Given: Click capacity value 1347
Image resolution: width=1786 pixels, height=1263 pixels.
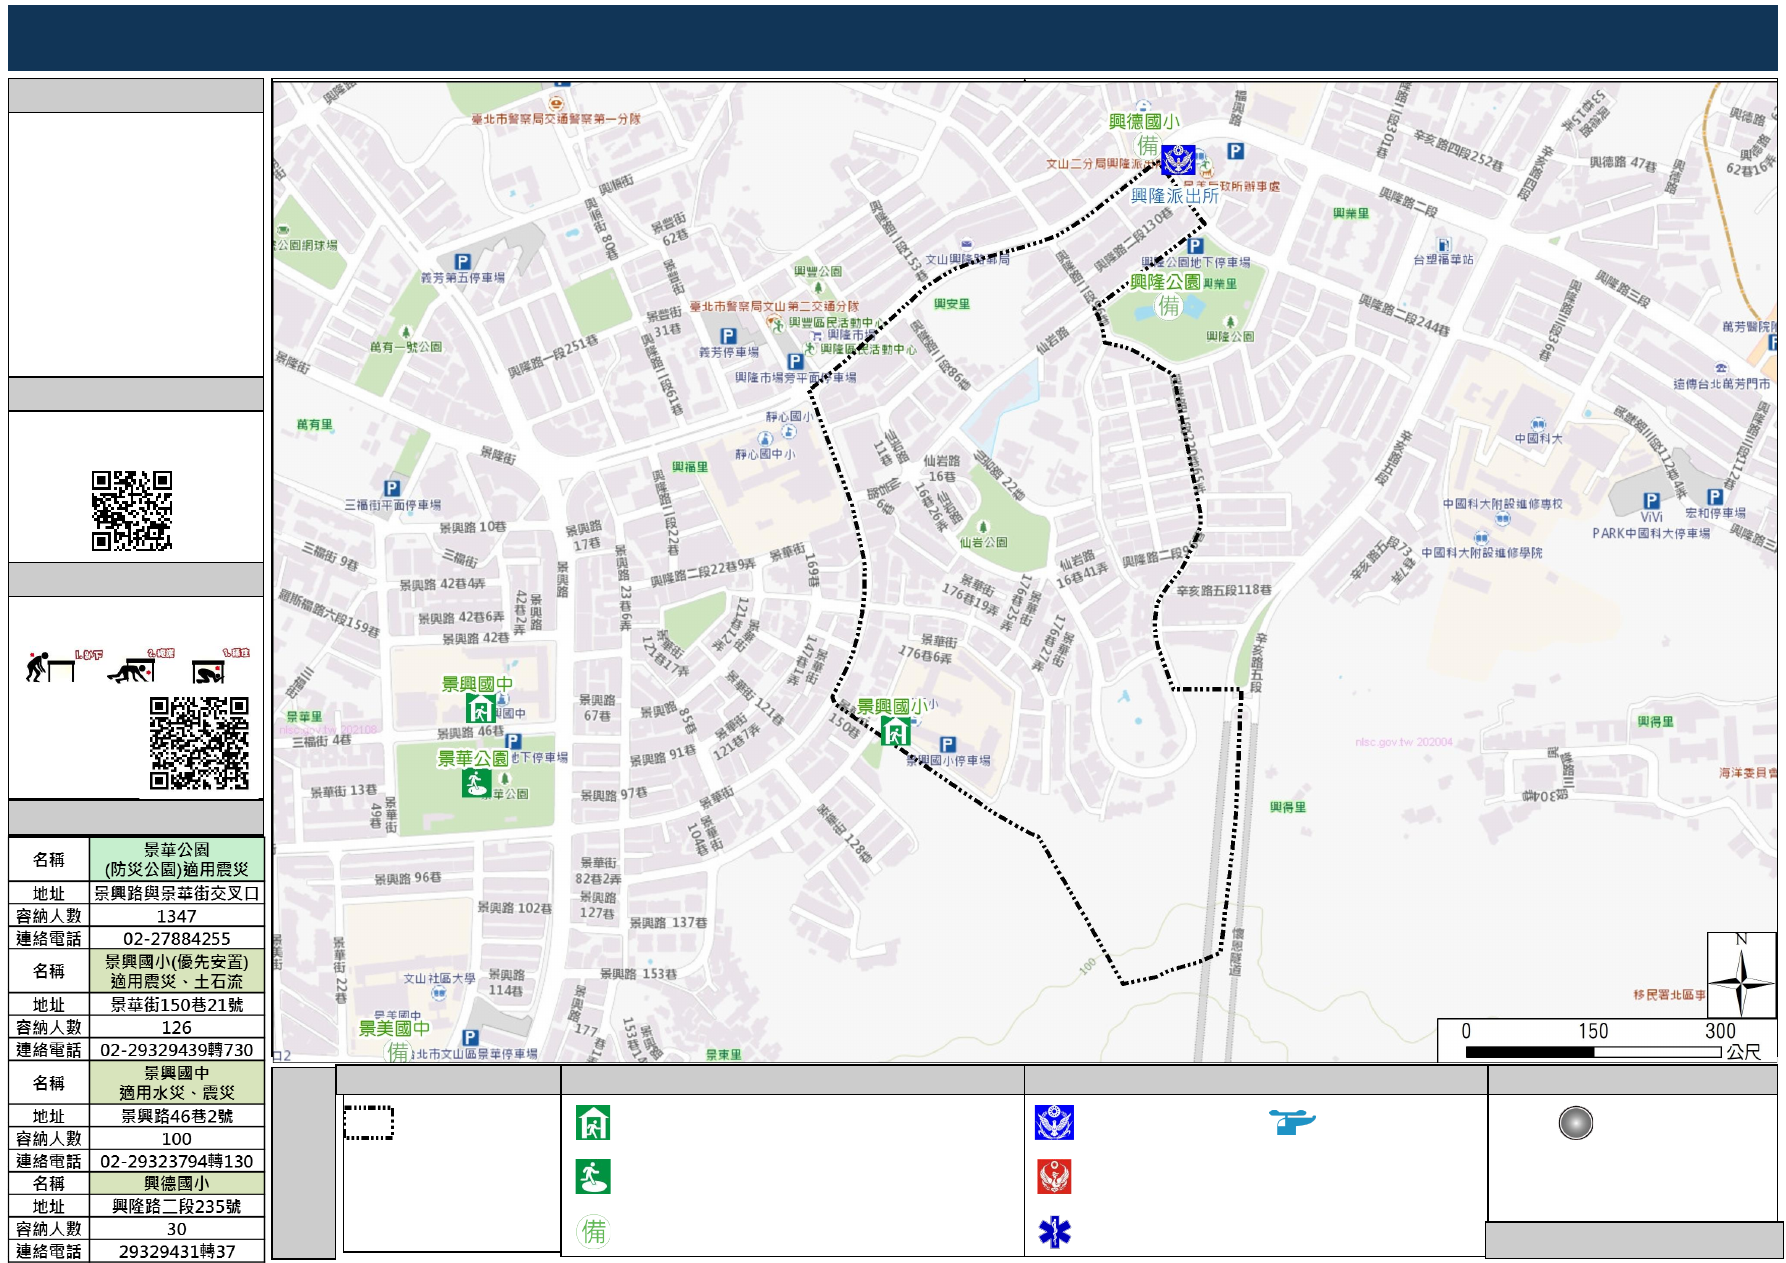Looking at the screenshot, I should [x=177, y=916].
